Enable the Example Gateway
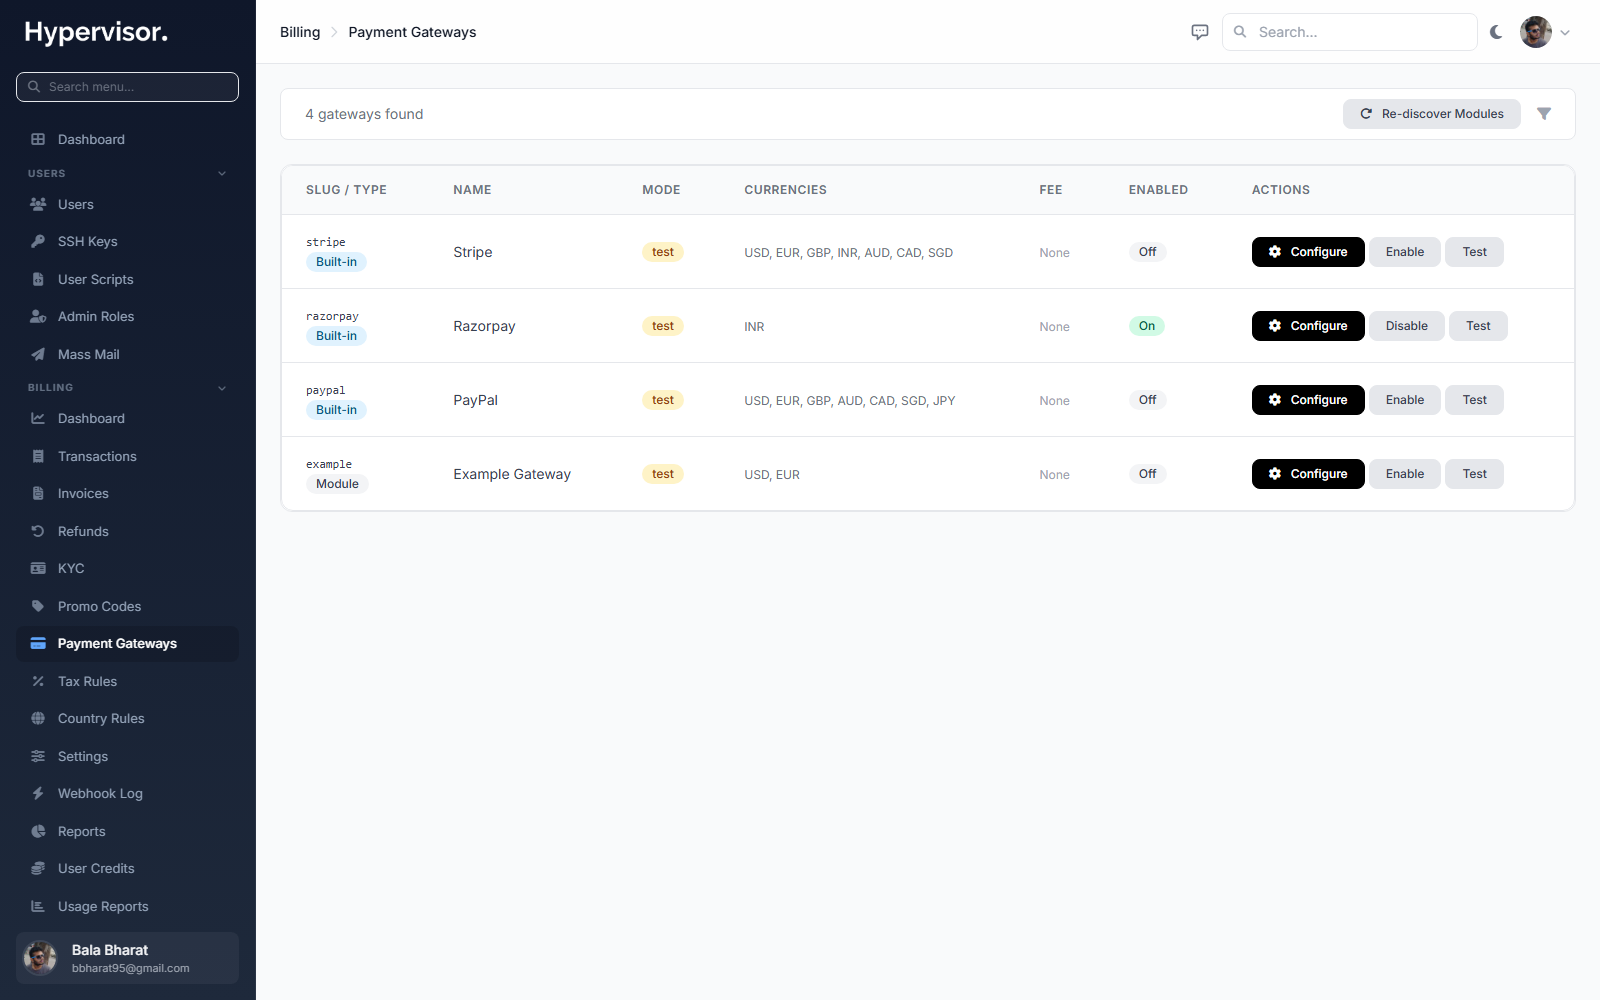The height and width of the screenshot is (1000, 1600). point(1405,474)
